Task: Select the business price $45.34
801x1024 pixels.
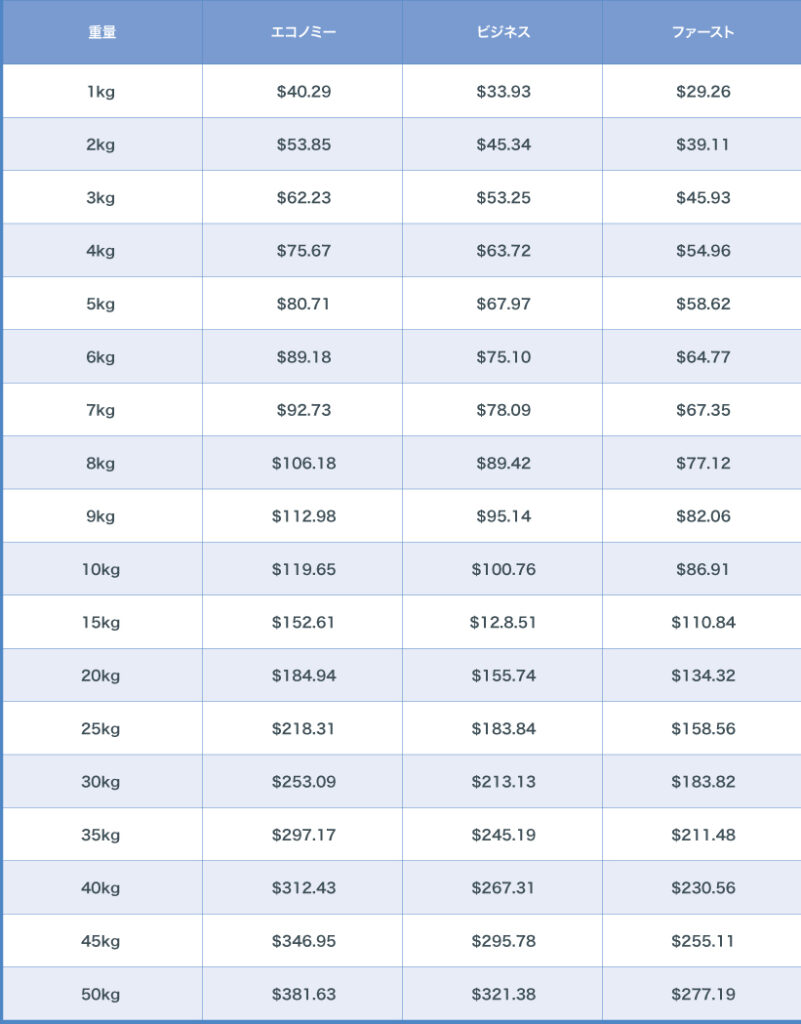Action: click(x=503, y=145)
